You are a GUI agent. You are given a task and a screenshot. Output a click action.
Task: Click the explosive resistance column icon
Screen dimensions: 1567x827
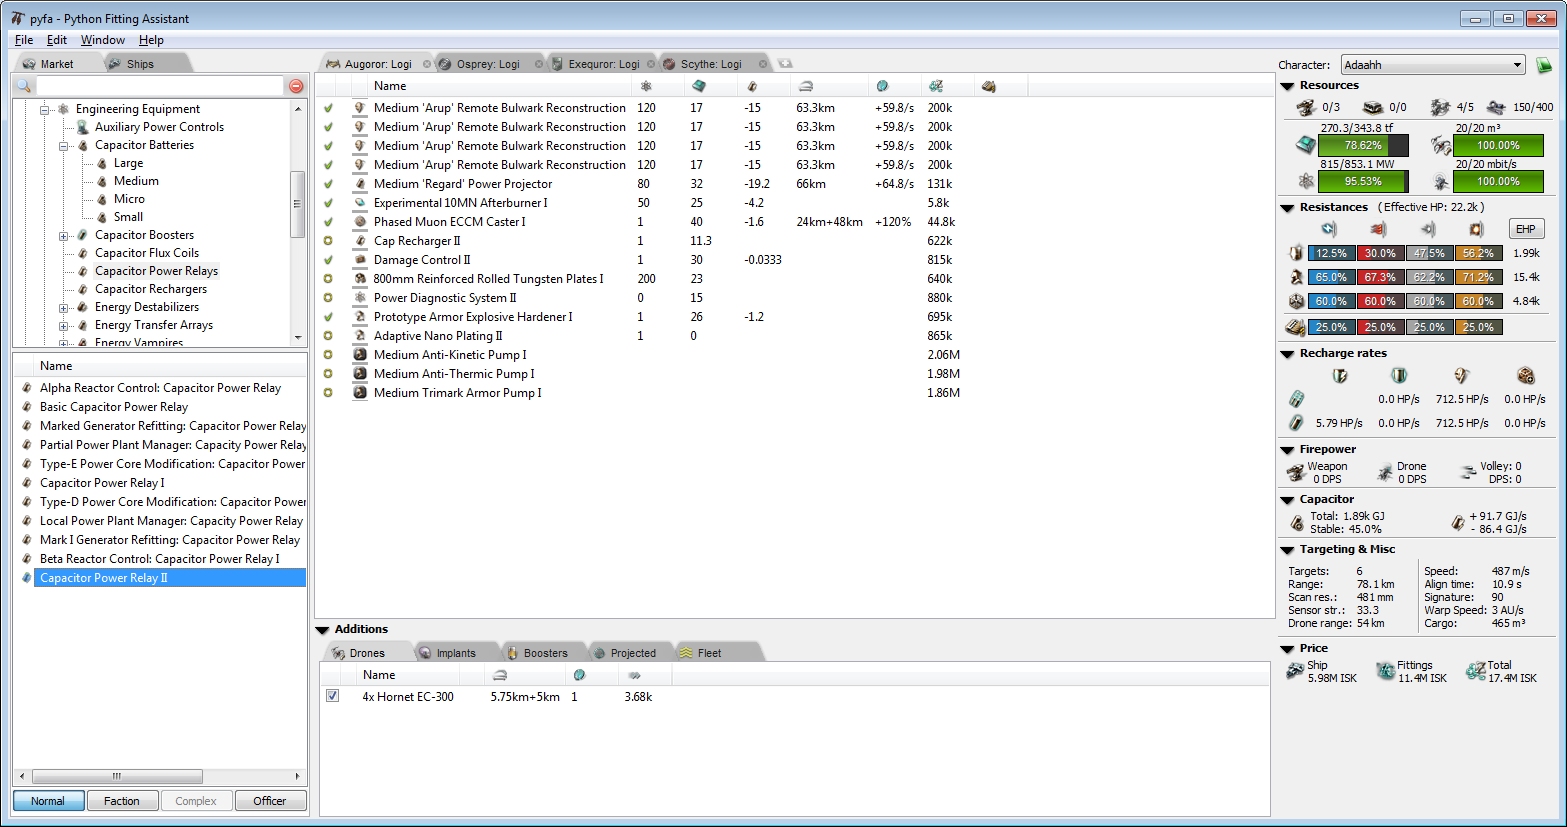1476,229
